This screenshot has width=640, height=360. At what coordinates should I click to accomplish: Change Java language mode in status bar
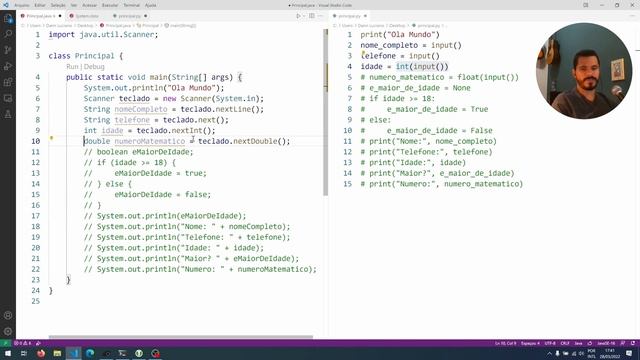point(578,343)
